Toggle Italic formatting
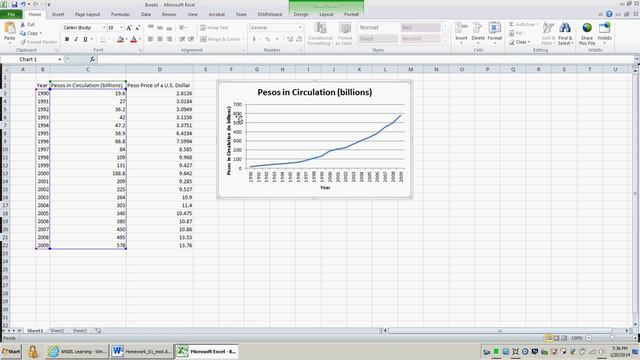The height and width of the screenshot is (360, 640). [x=76, y=39]
